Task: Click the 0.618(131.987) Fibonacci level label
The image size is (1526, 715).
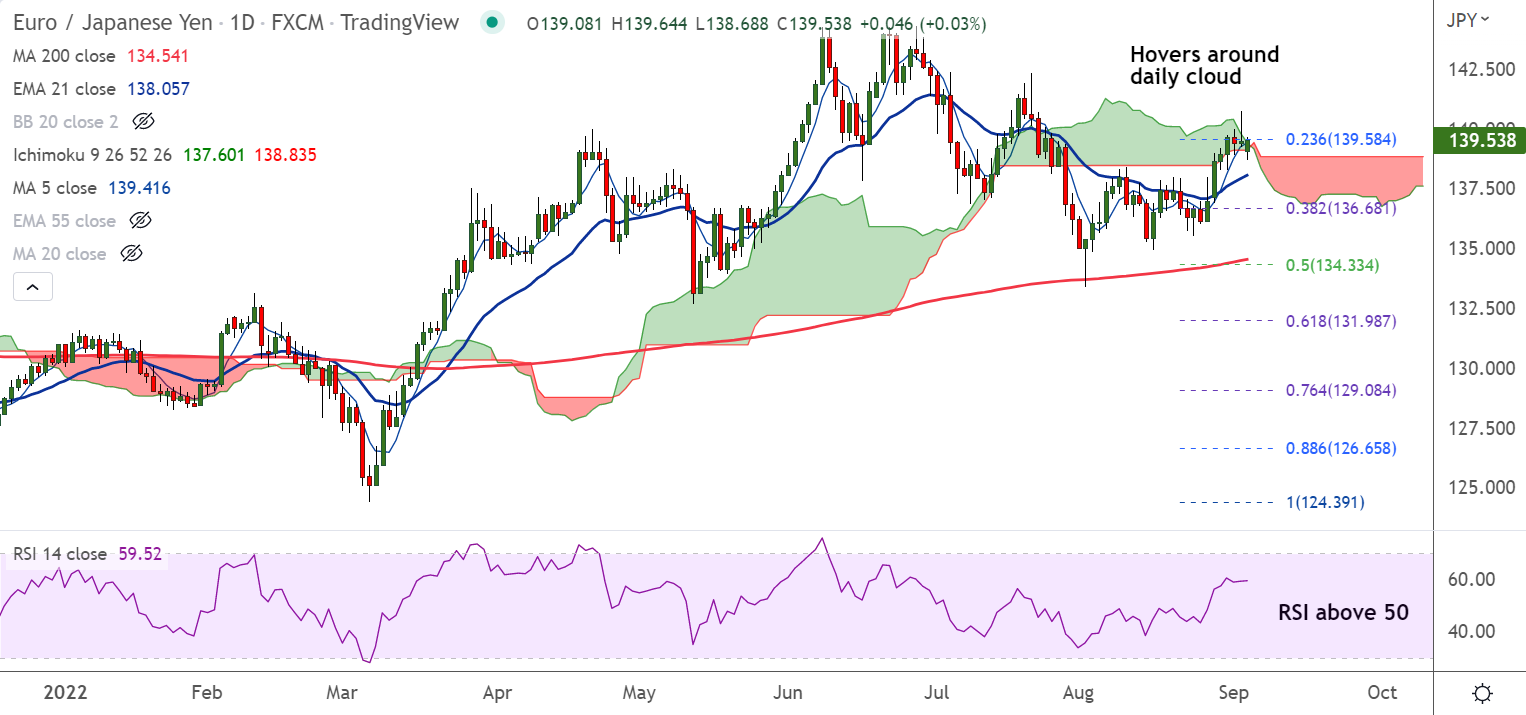Action: pyautogui.click(x=1341, y=321)
